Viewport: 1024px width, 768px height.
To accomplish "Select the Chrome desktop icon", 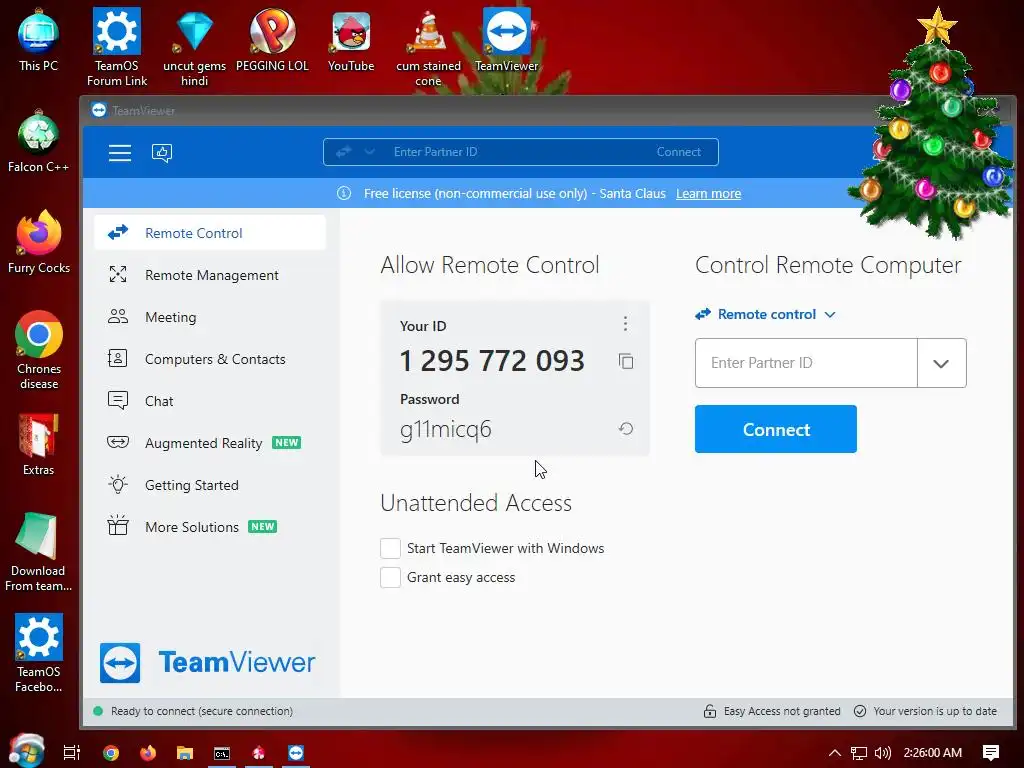I will coord(39,351).
